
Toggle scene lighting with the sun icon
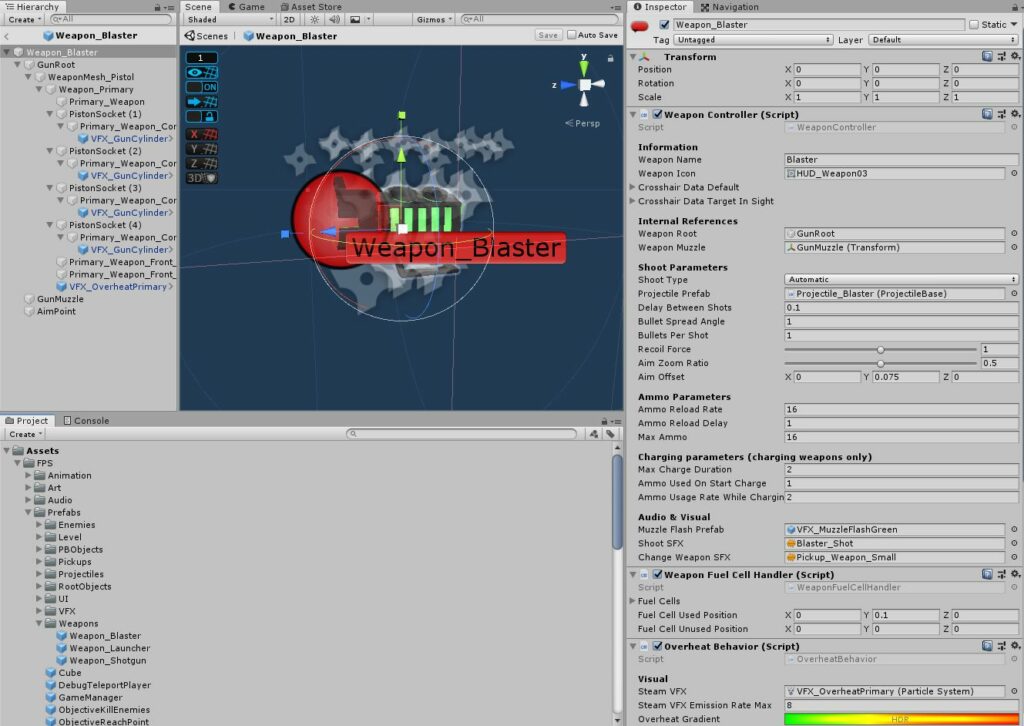314,19
